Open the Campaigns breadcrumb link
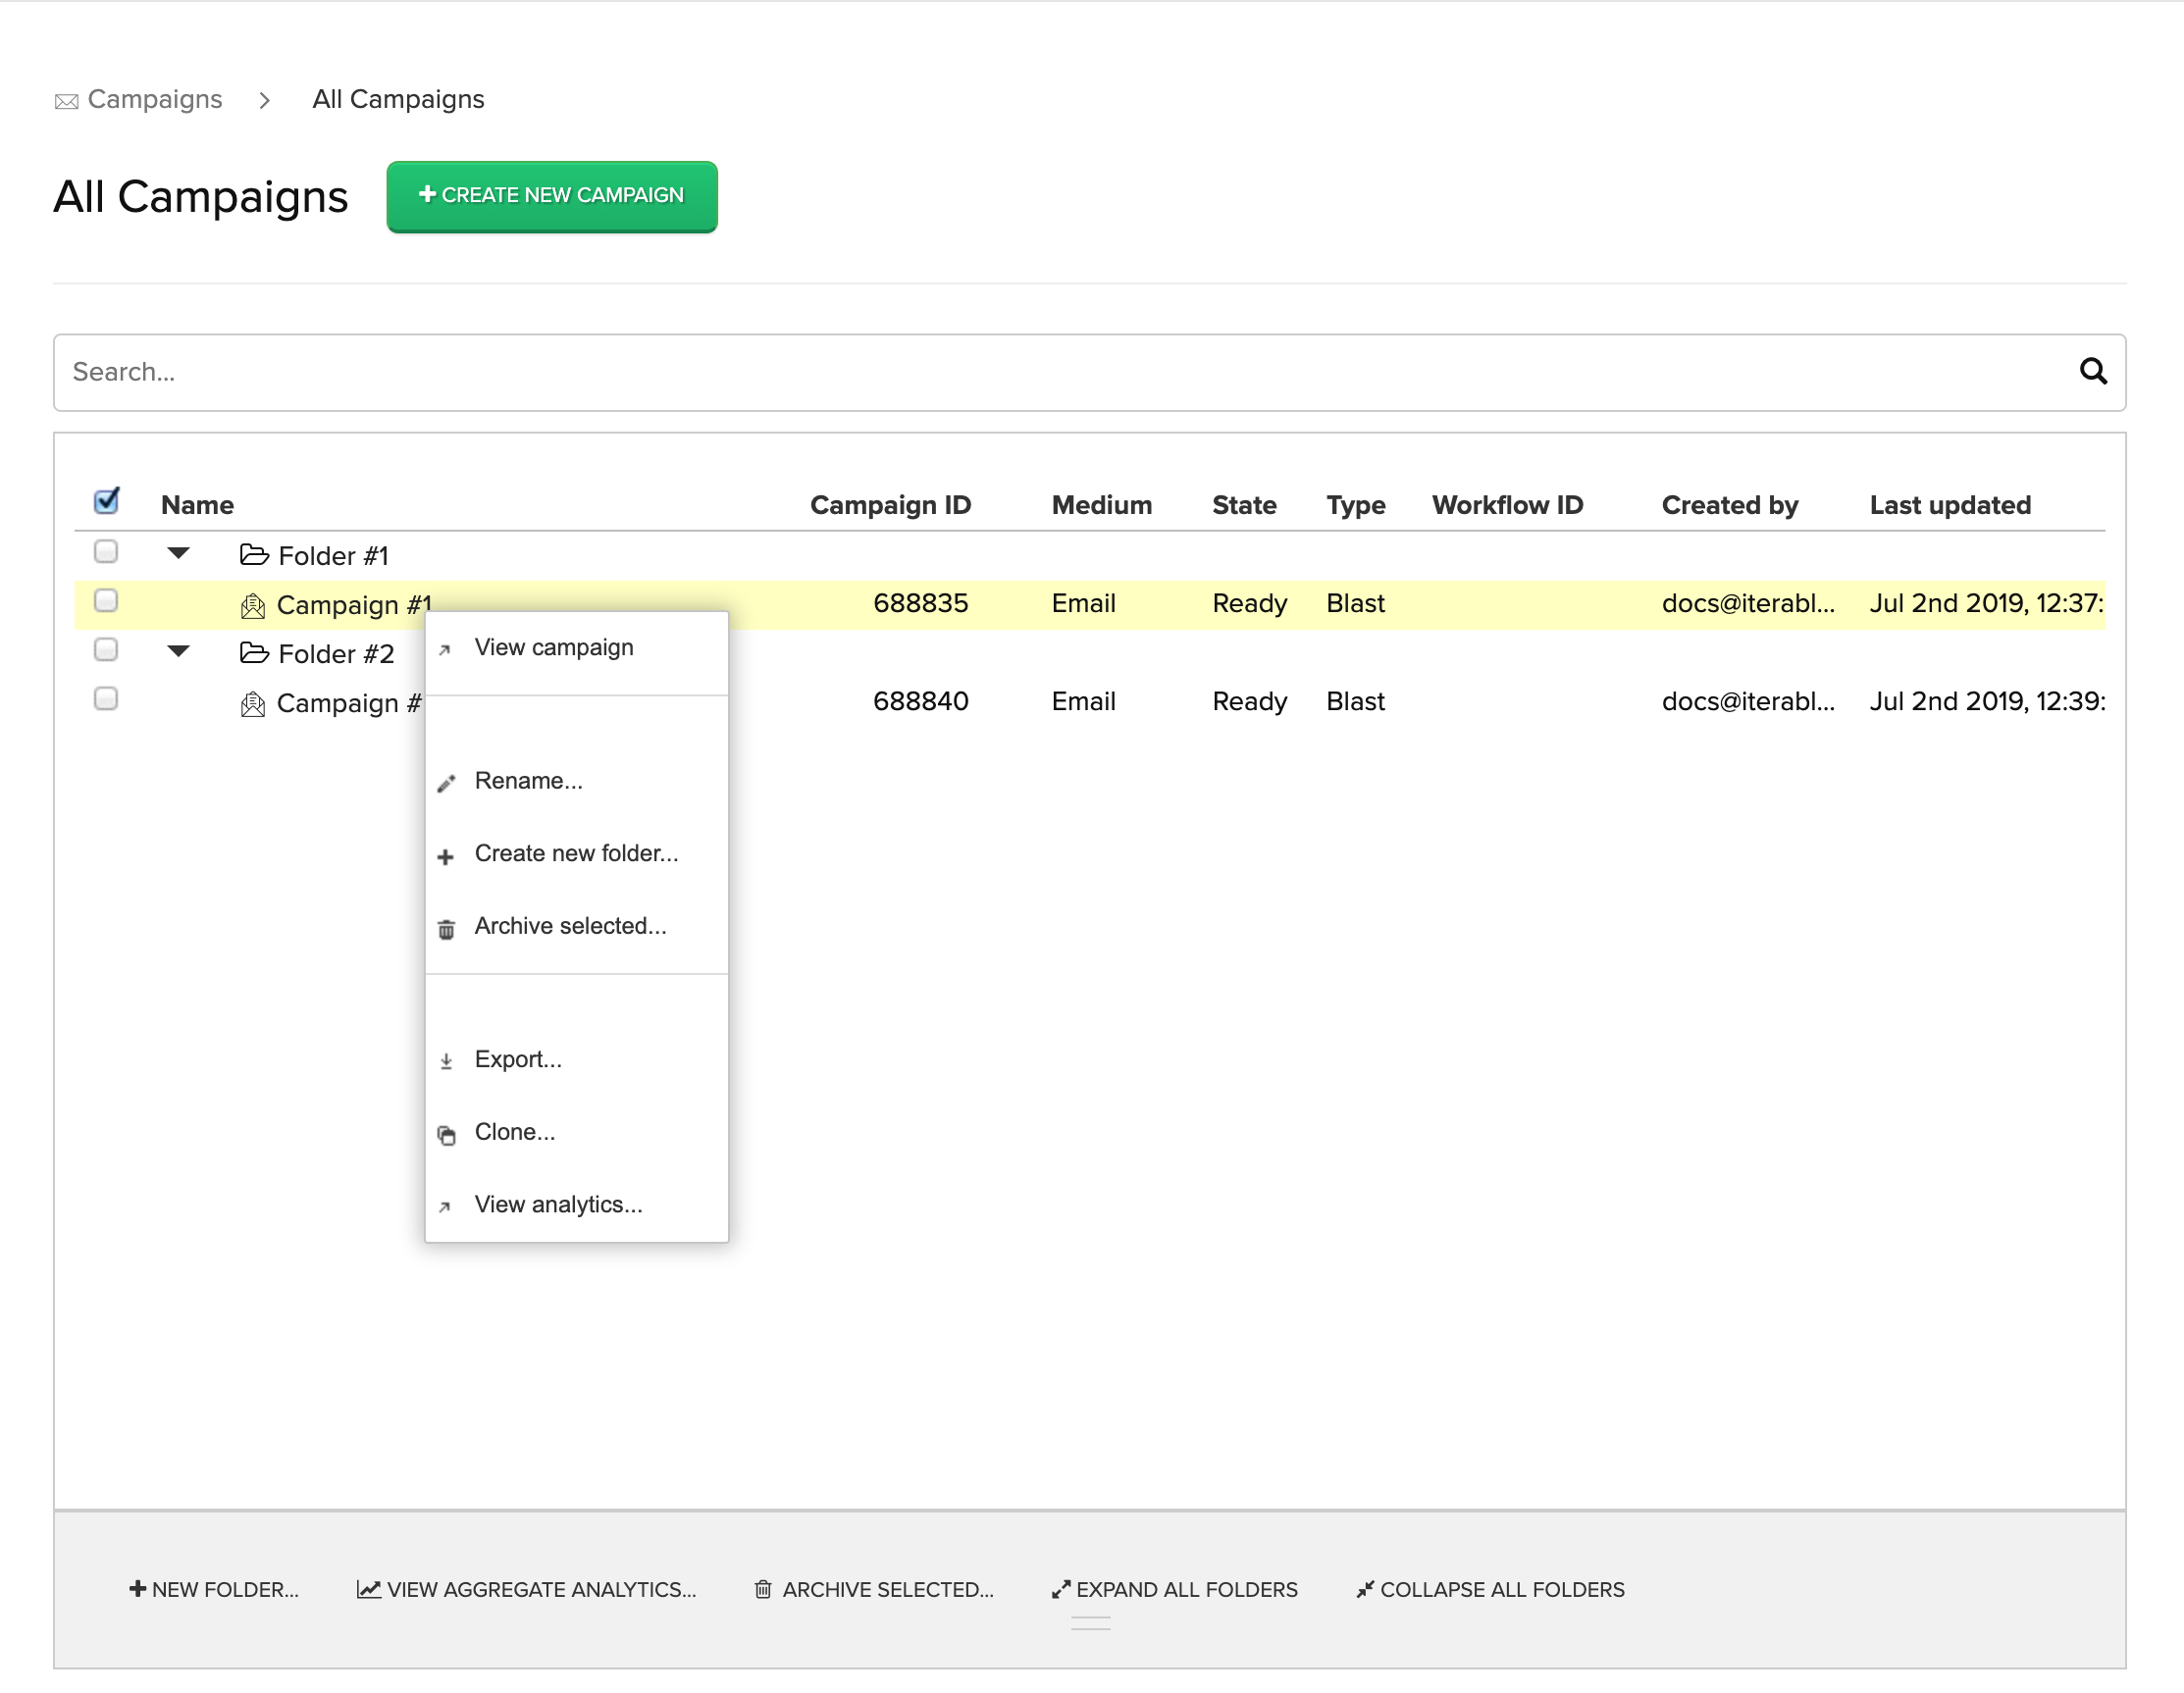 point(154,99)
